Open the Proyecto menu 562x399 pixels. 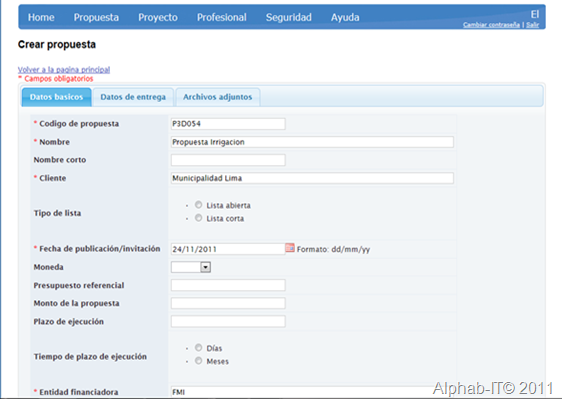158,17
